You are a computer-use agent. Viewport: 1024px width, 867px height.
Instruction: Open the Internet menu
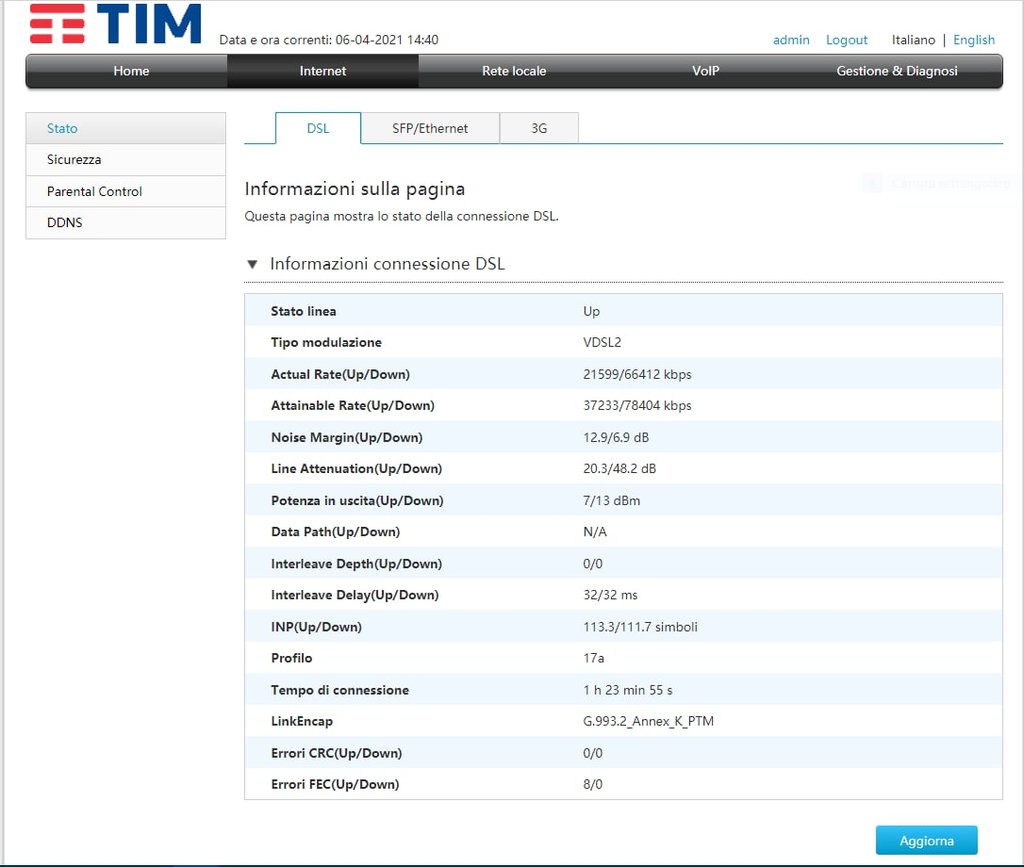click(323, 71)
